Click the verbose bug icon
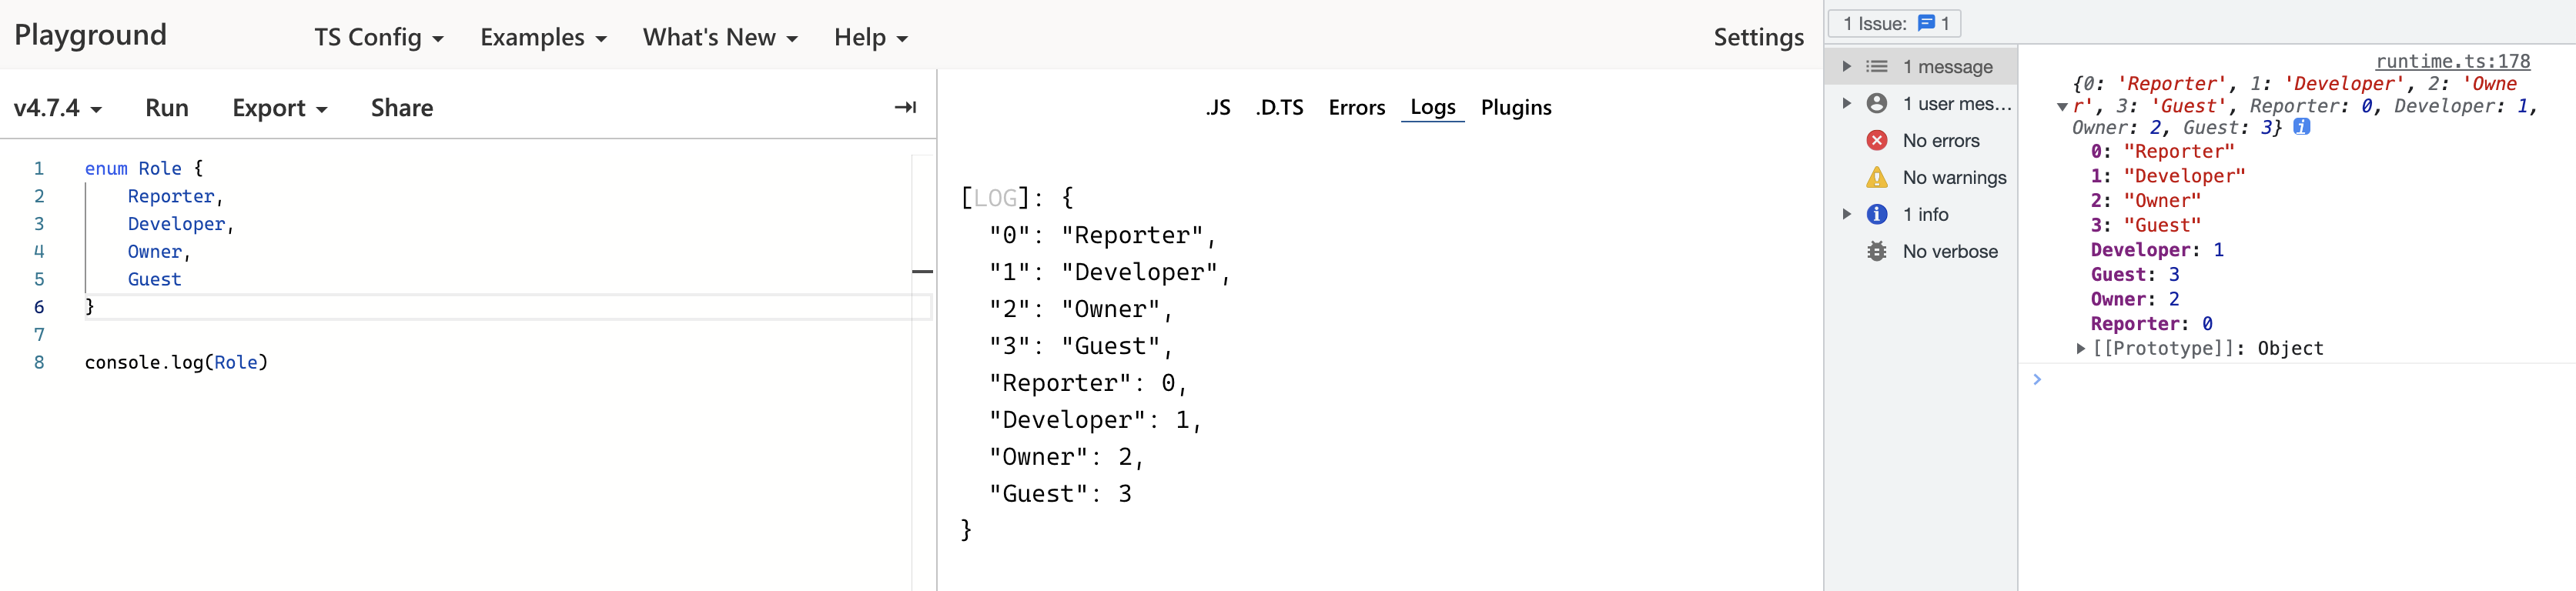The width and height of the screenshot is (2576, 591). pos(1877,251)
